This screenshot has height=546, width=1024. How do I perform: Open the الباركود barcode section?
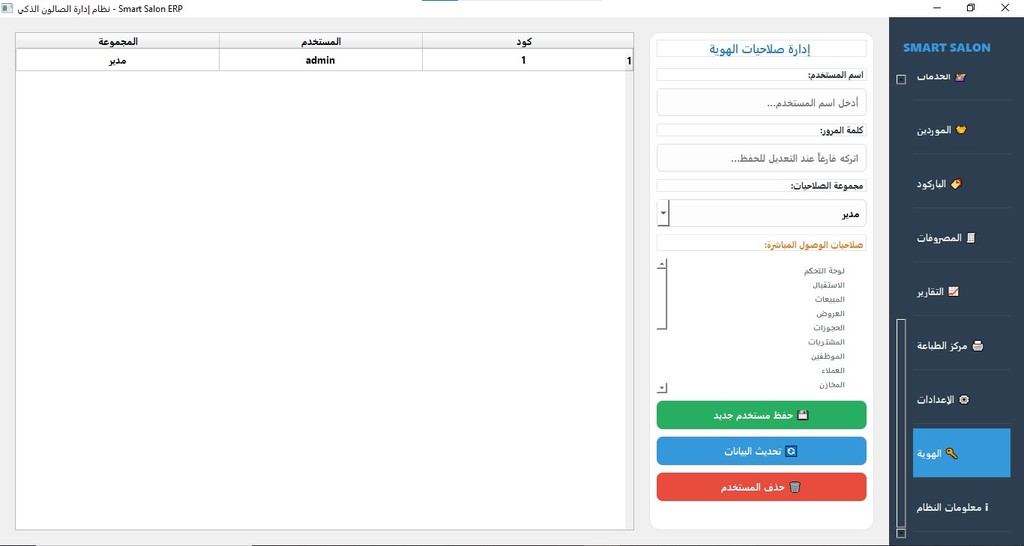(961, 184)
